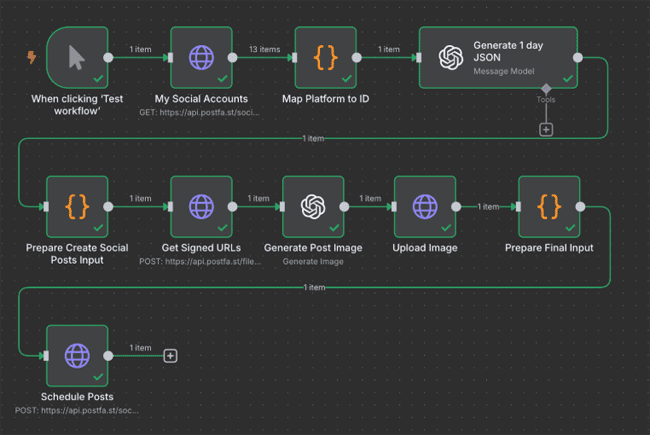
Task: Click the input port of Schedule Posts
Action: coord(46,356)
